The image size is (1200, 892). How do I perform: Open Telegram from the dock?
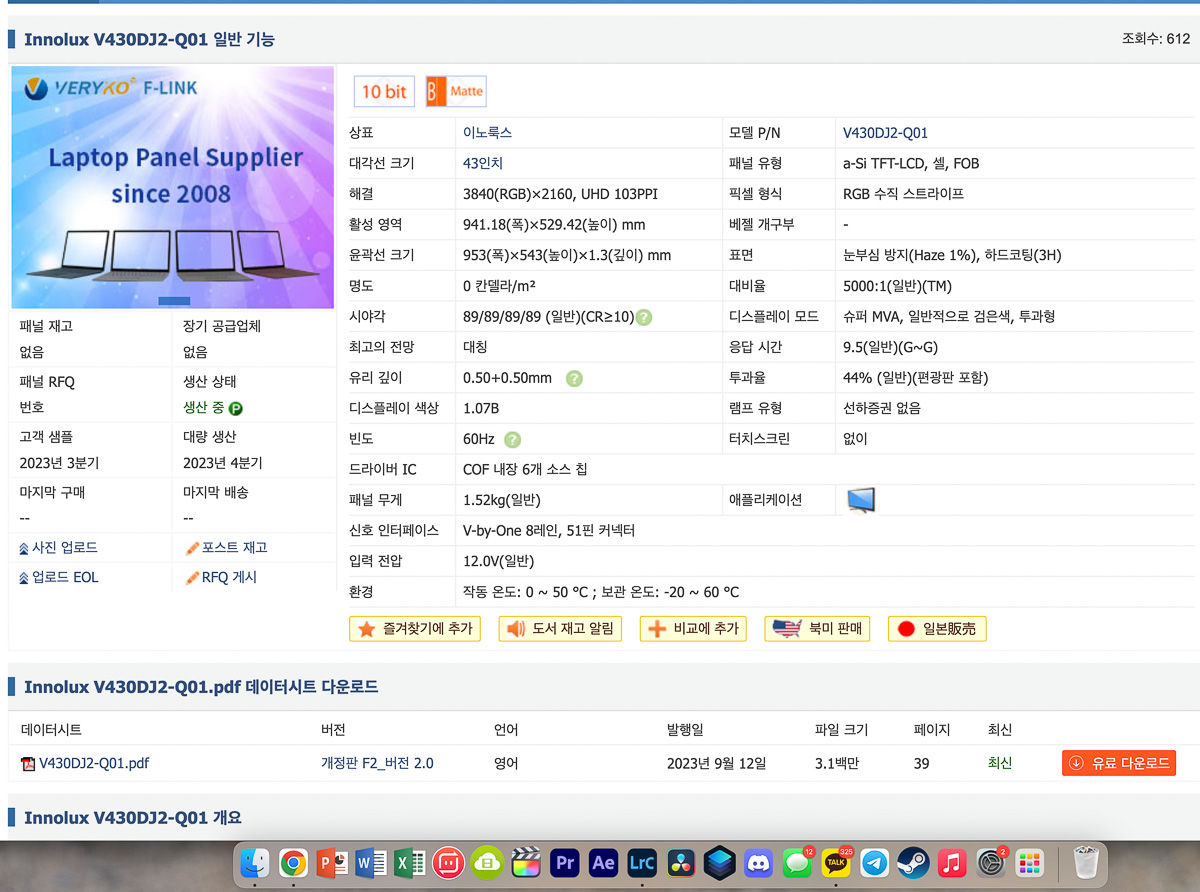(x=874, y=861)
